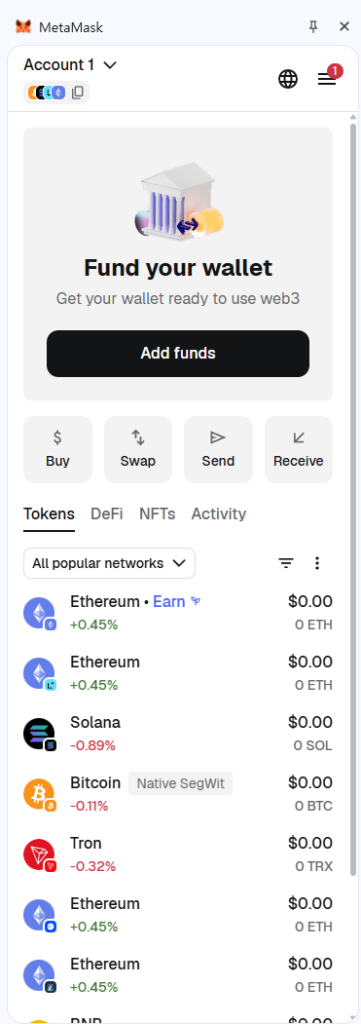Viewport: 361px width, 1024px height.
Task: Click the Receive button
Action: point(298,449)
